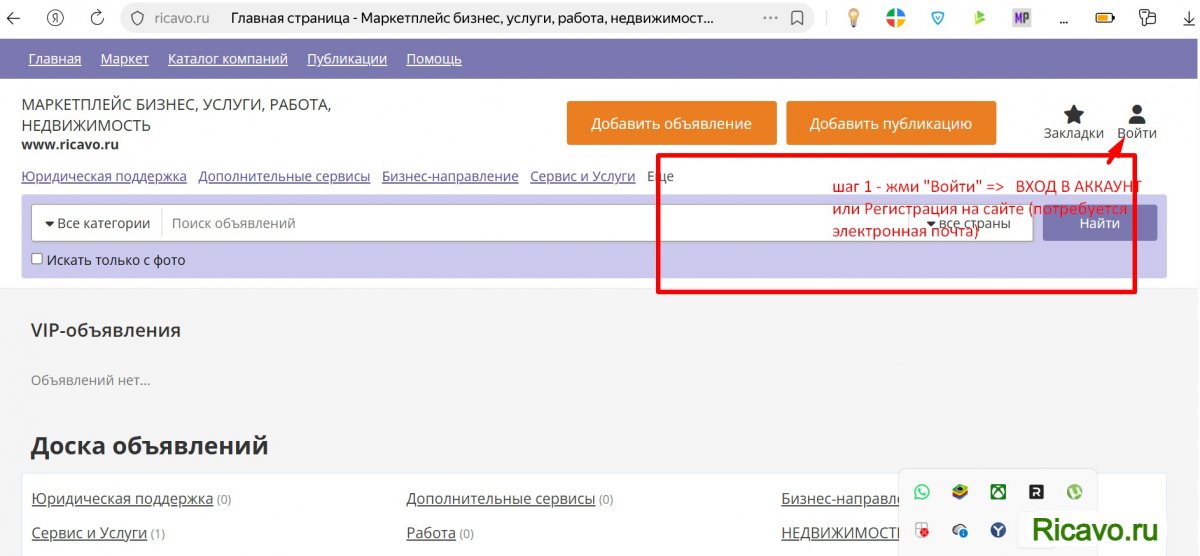Go back with the browser back arrow
Screen dimensions: 1200x556
pyautogui.click(x=14, y=18)
